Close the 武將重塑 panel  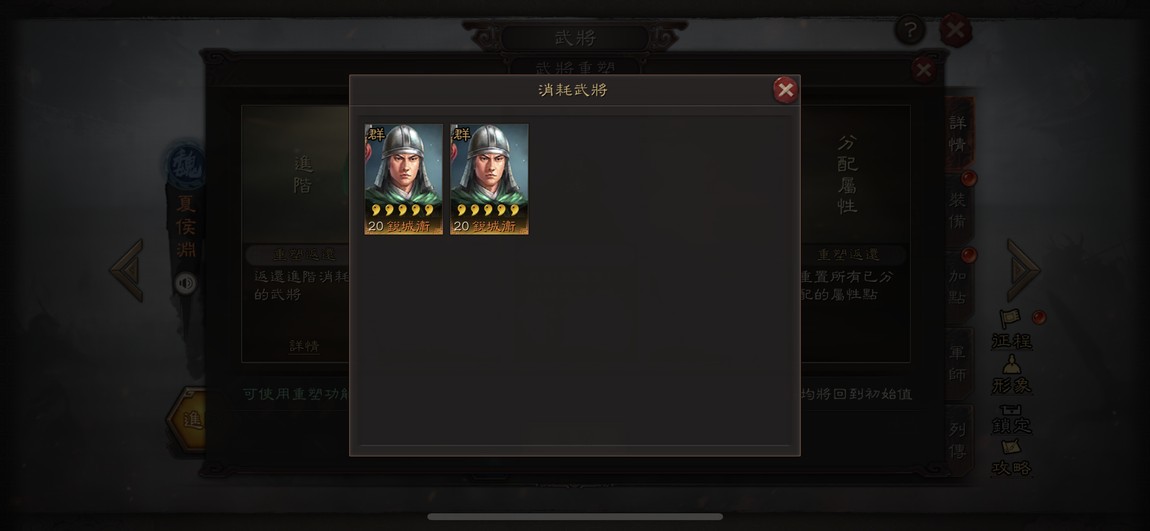tap(923, 70)
